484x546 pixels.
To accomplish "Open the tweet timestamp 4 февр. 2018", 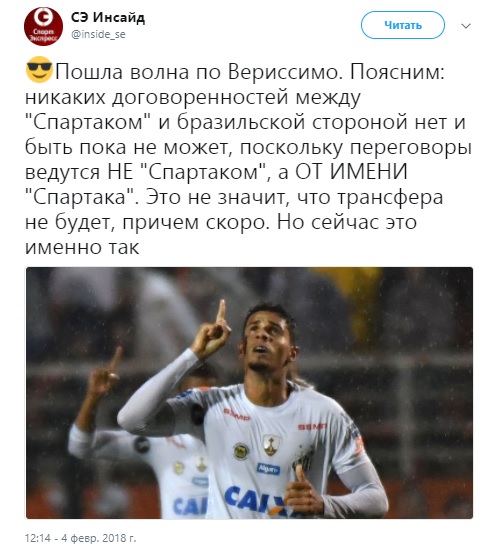I will (x=80, y=538).
